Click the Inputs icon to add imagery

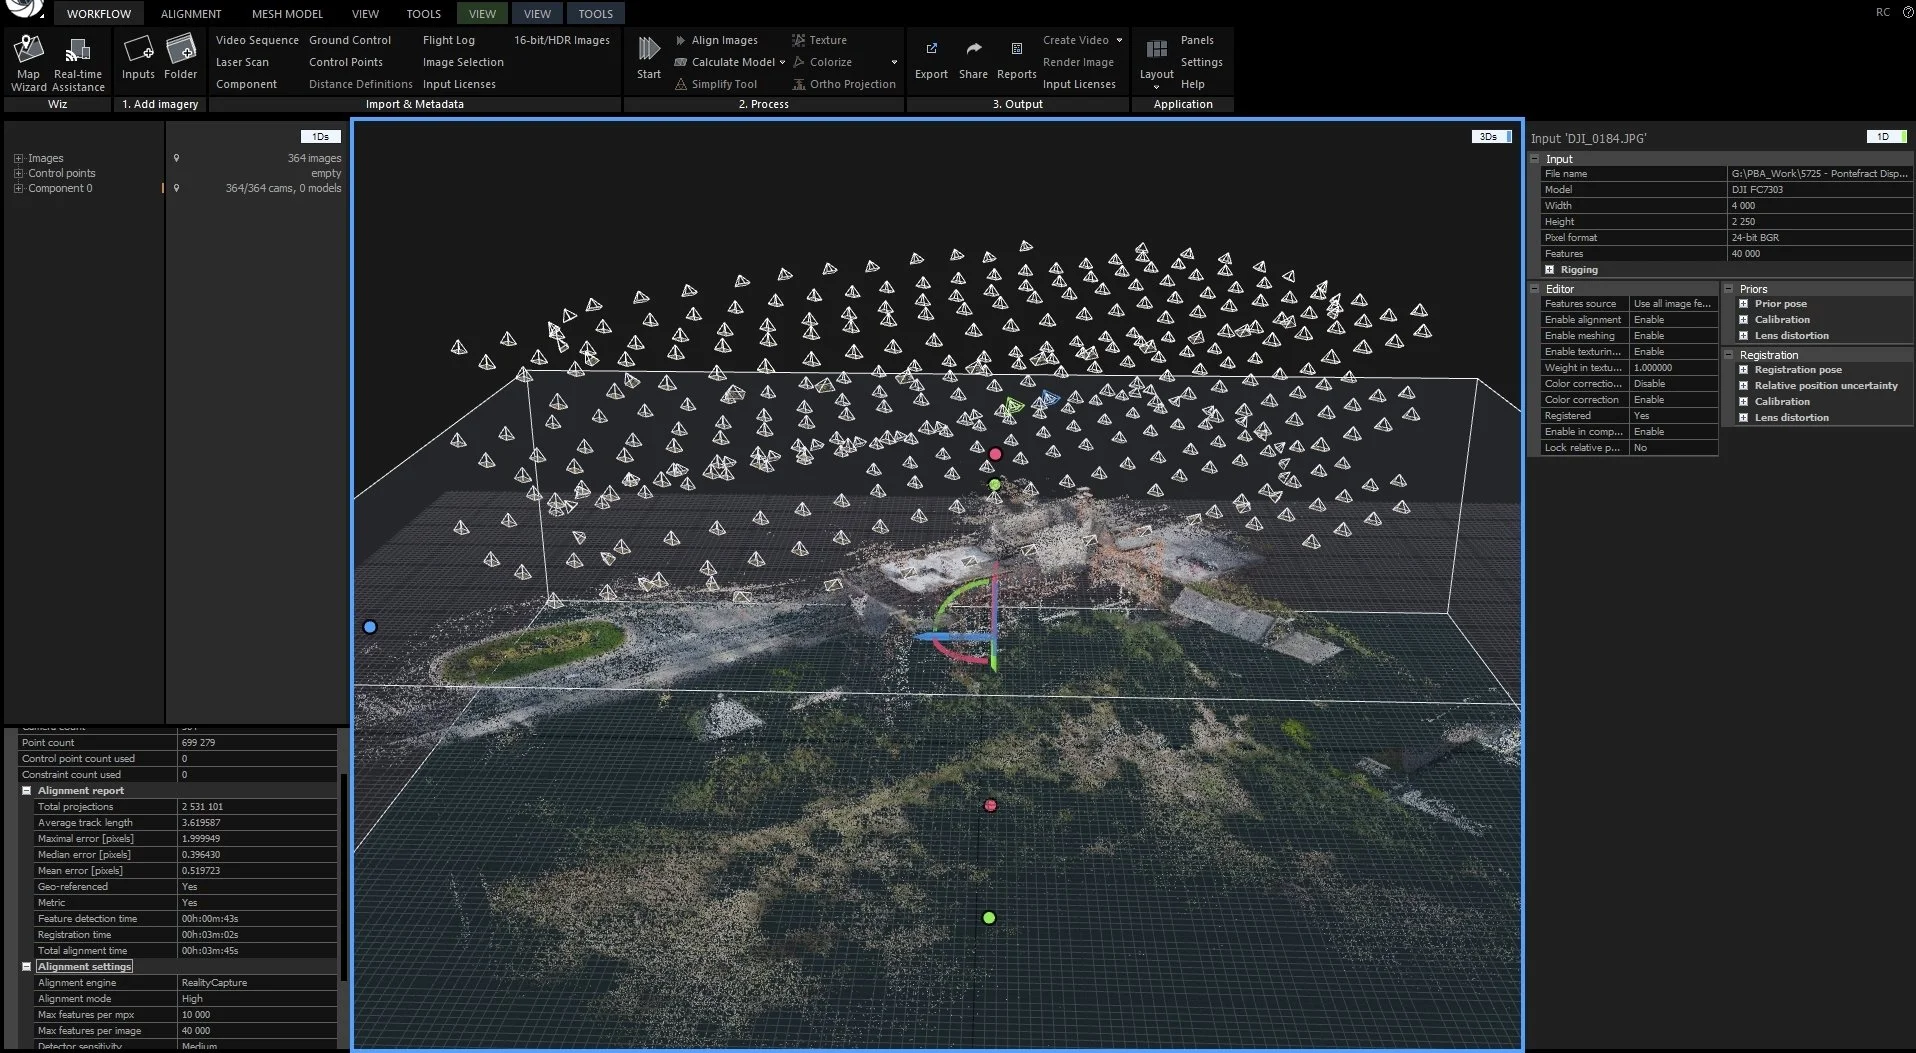pyautogui.click(x=137, y=58)
